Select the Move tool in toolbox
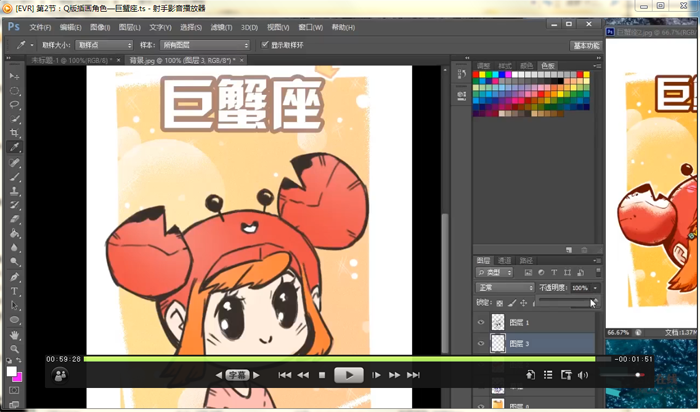 15,76
